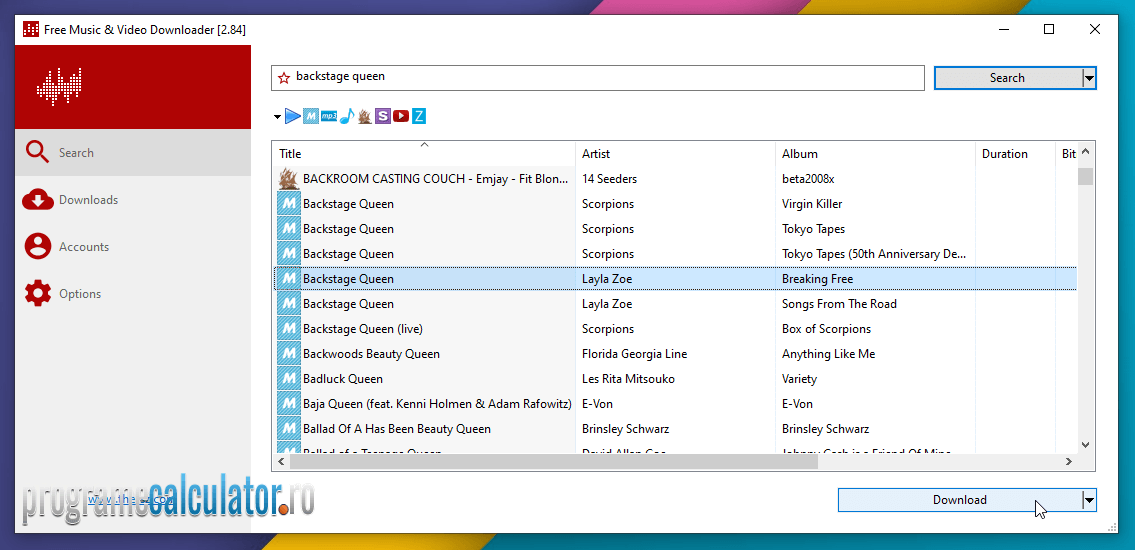Focus the search field containing backstage queen
This screenshot has height=550, width=1135.
click(598, 77)
